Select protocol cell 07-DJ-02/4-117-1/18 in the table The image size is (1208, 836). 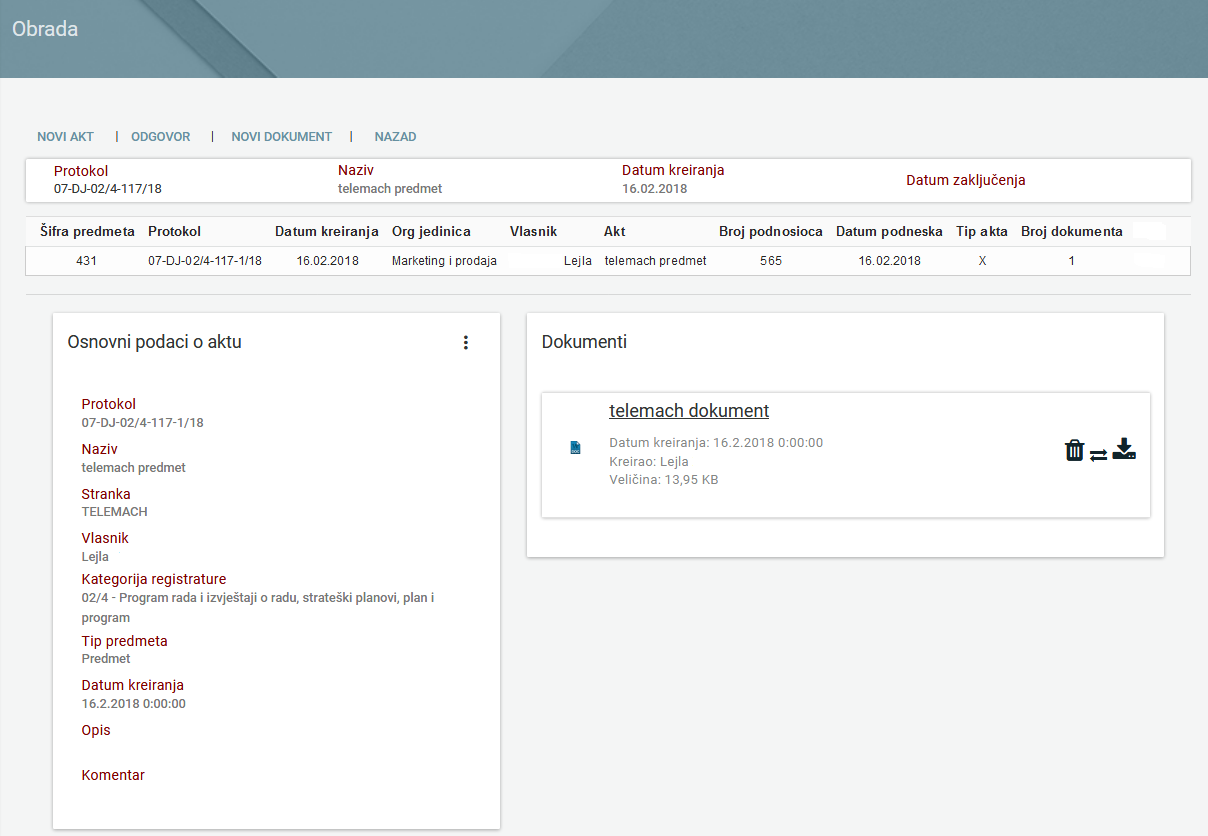point(205,261)
